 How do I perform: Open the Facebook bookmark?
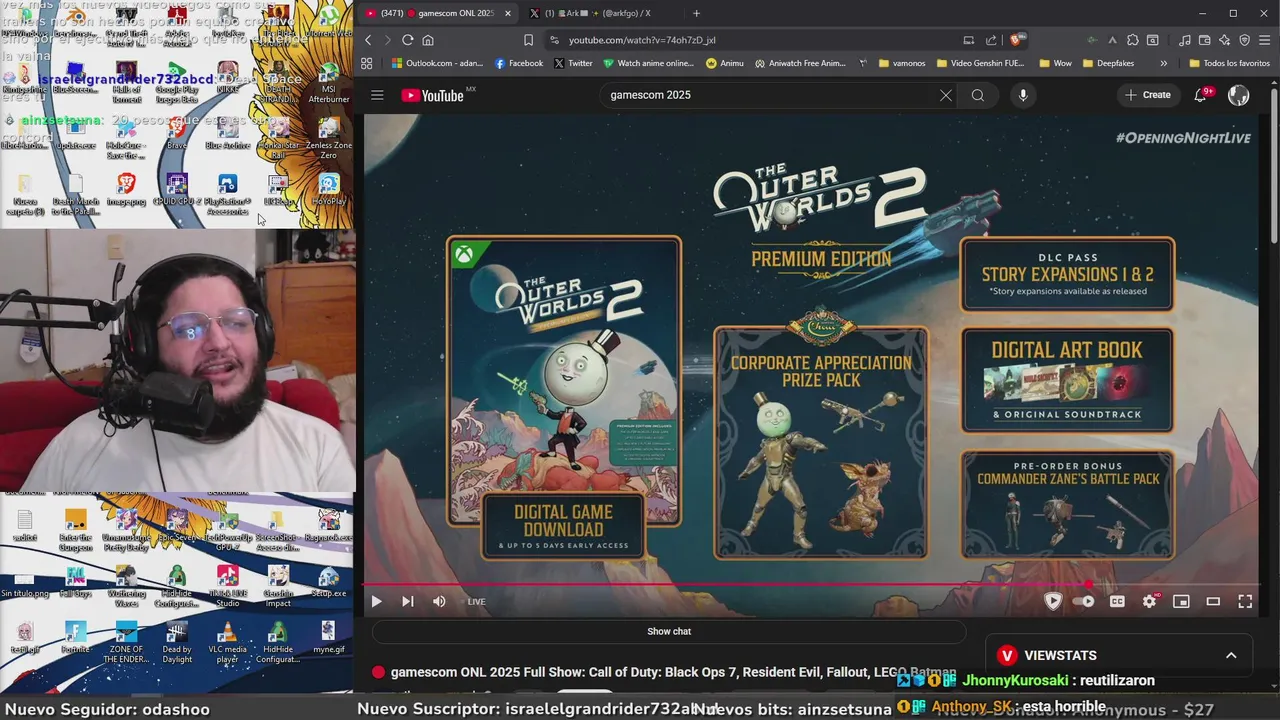pos(519,63)
